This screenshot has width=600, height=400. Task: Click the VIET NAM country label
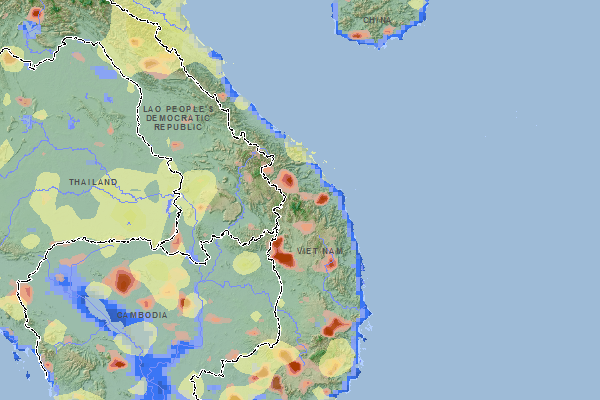click(x=319, y=249)
